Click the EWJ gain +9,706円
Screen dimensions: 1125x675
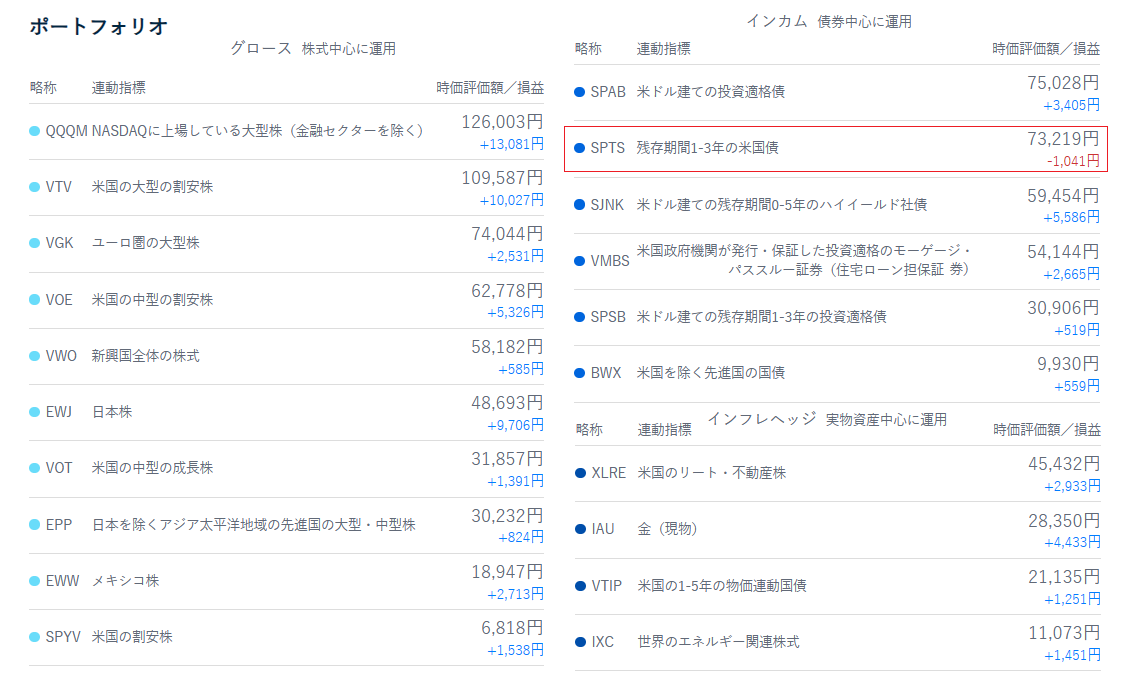[515, 425]
